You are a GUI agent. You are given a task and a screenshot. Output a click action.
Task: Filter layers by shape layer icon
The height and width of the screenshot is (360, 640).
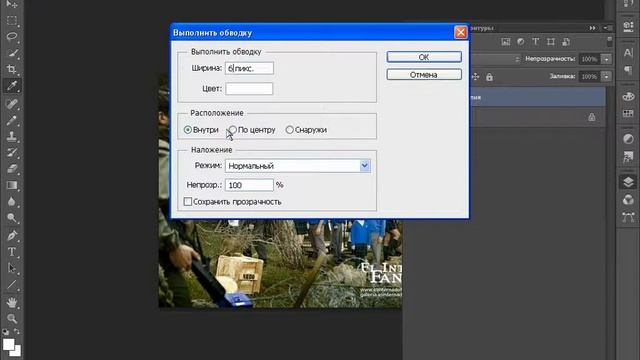tap(551, 42)
